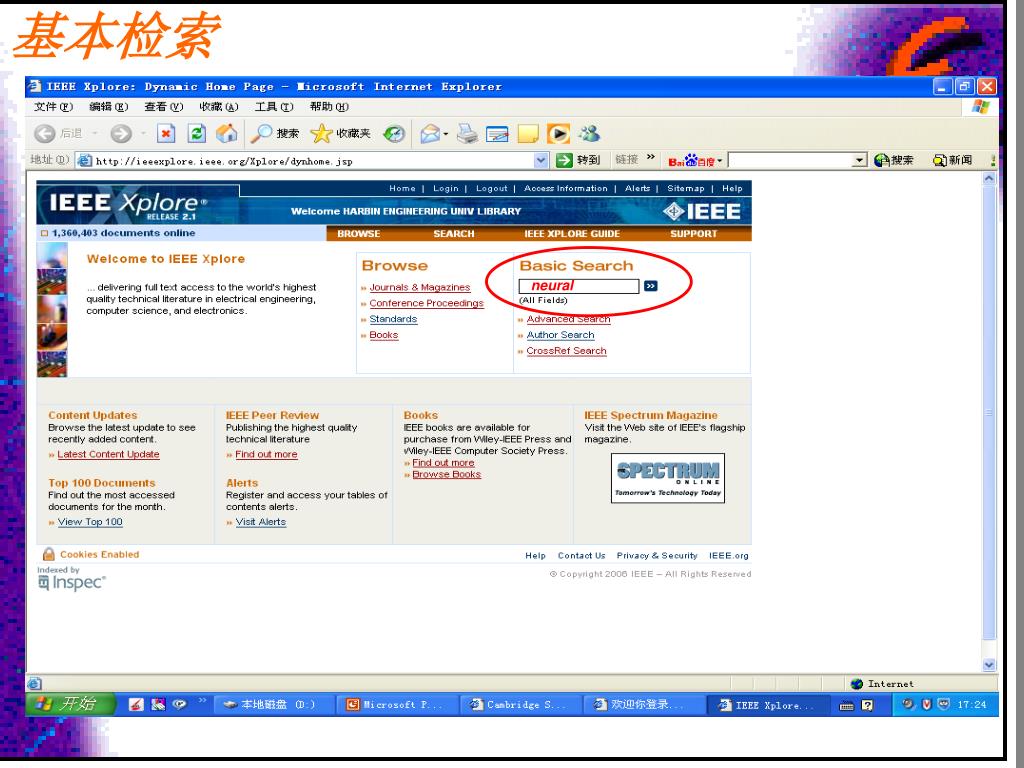Expand quick launch chevron on taskbar
This screenshot has width=1024, height=768.
coord(202,701)
